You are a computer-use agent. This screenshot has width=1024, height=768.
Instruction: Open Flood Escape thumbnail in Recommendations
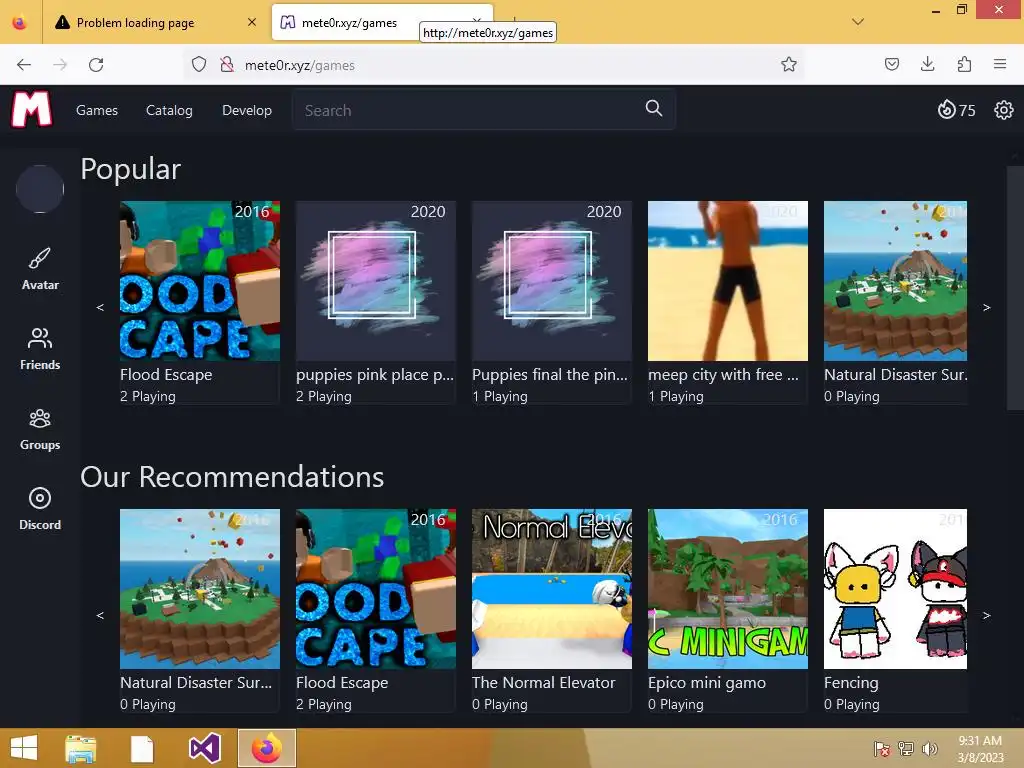pos(376,589)
